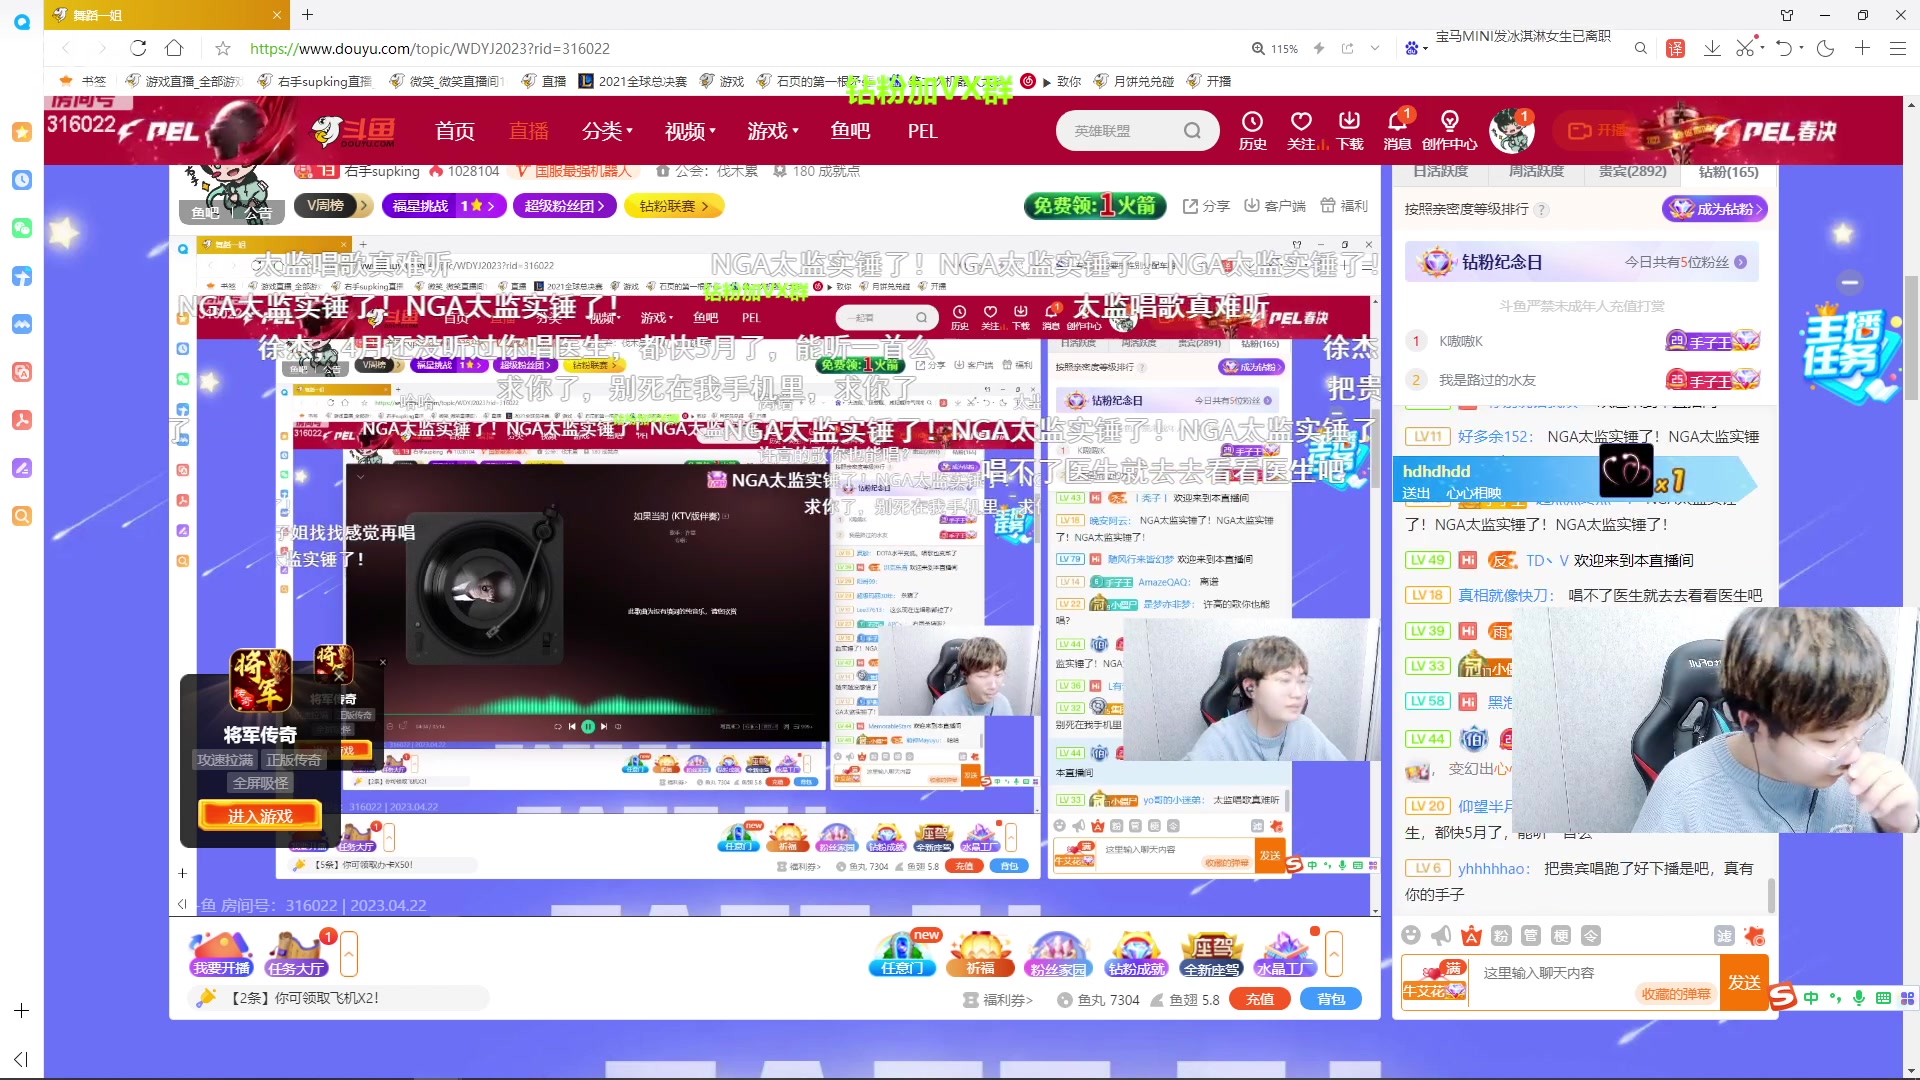This screenshot has height=1080, width=1920.
Task: Click the 梗 meme chat toolbar icon
Action: [x=1561, y=935]
